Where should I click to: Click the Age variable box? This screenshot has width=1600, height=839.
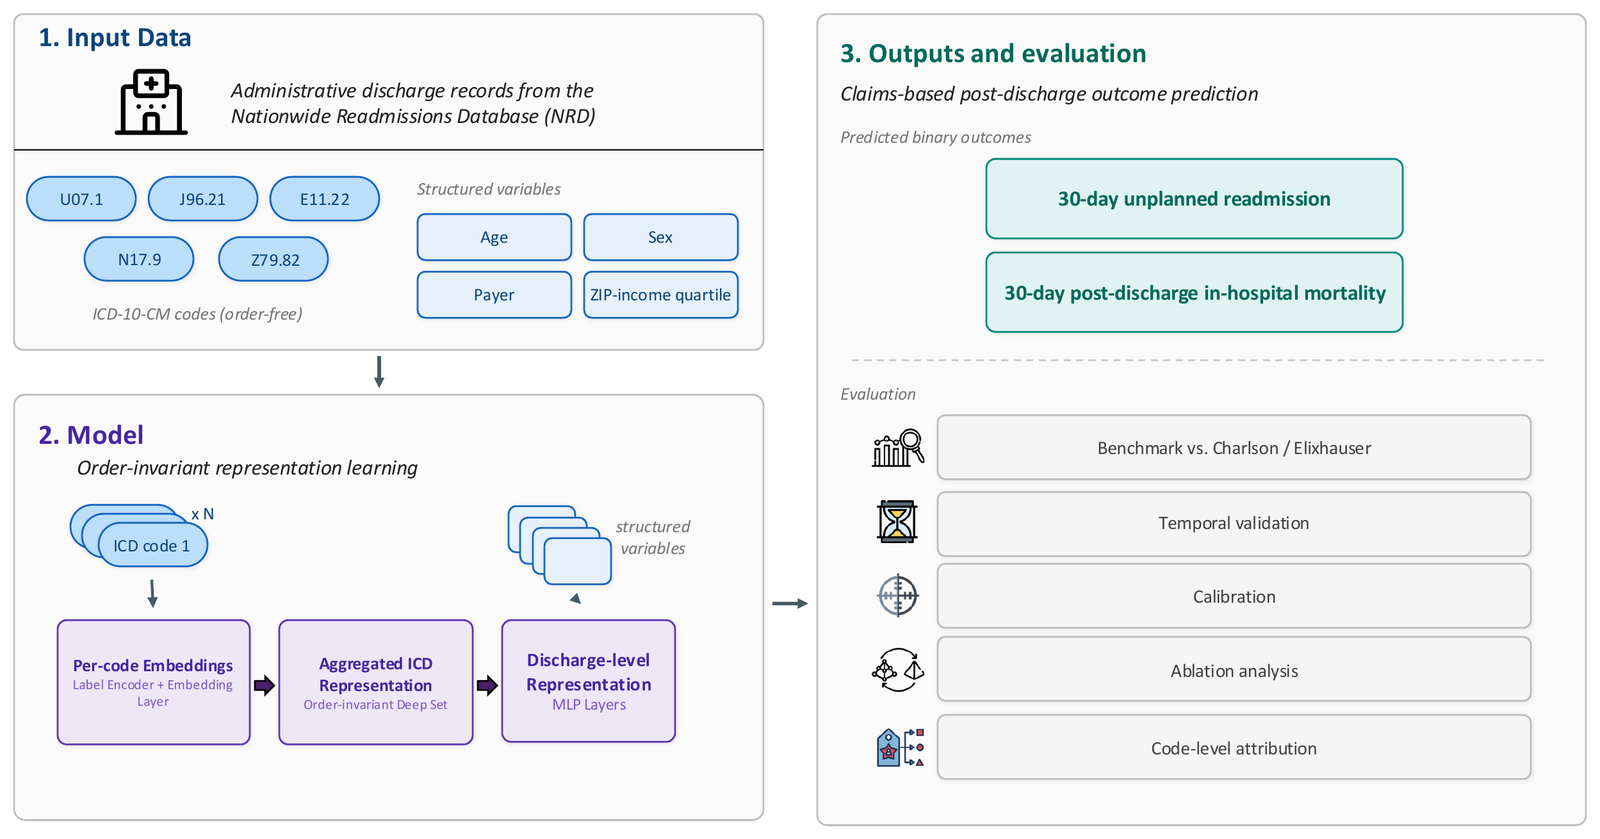[x=494, y=237]
